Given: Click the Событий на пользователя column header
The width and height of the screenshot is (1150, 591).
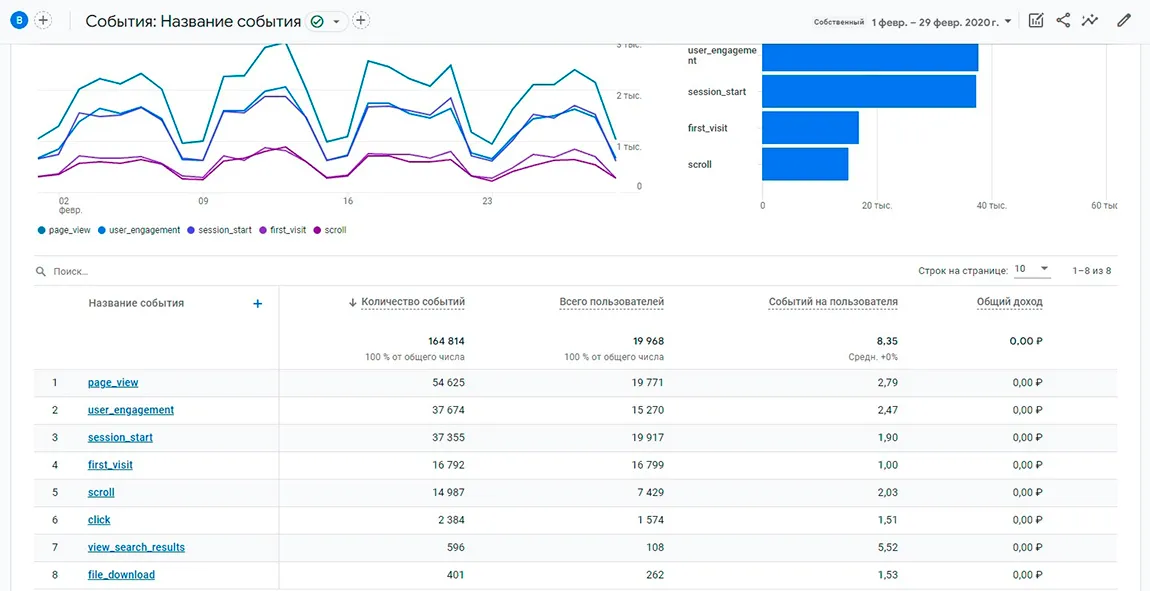Looking at the screenshot, I should point(833,301).
